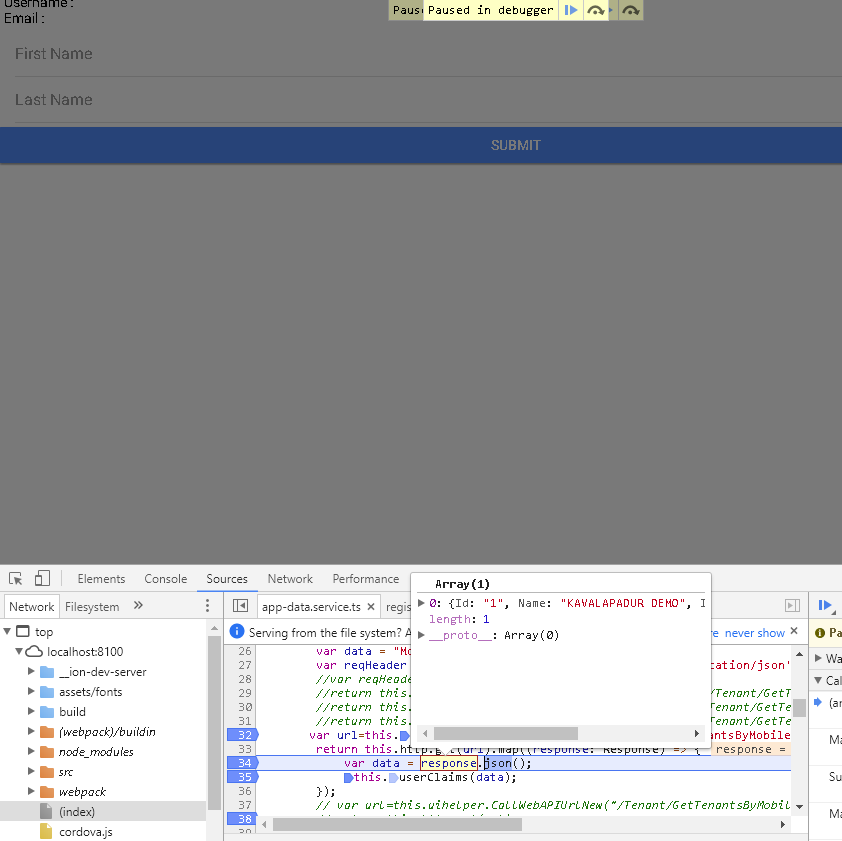Screen dimensions: 842x841
Task: Expand the src folder
Action: (31, 772)
